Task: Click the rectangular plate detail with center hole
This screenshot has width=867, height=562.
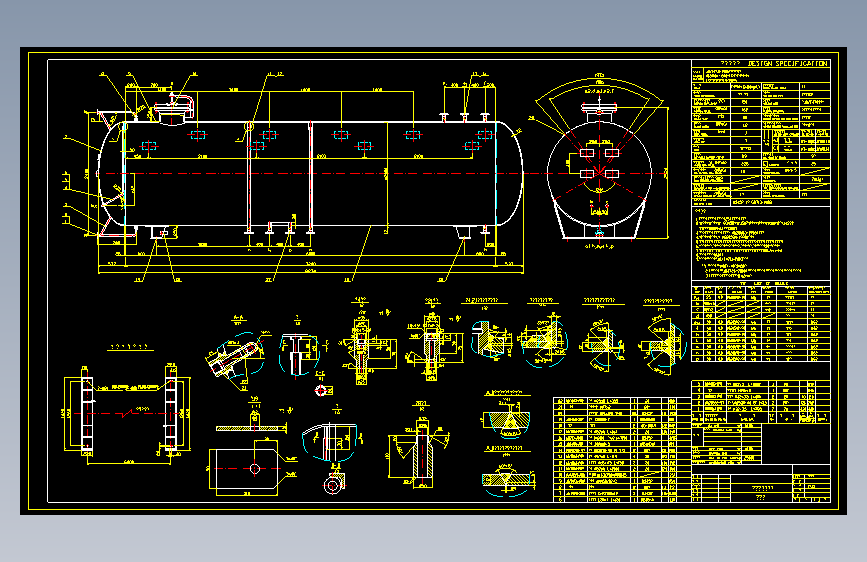Action: tap(247, 469)
